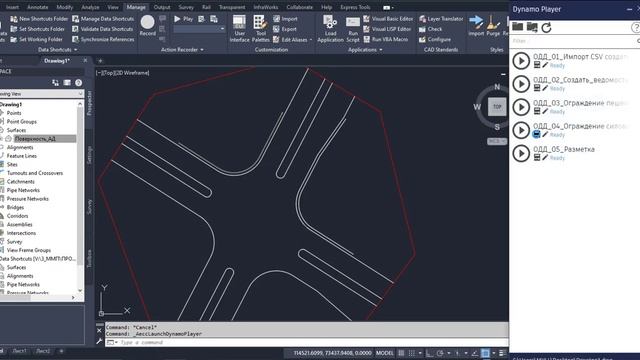Open Manage Data Shortcuts
Screen dimensions: 640x360
coord(103,19)
